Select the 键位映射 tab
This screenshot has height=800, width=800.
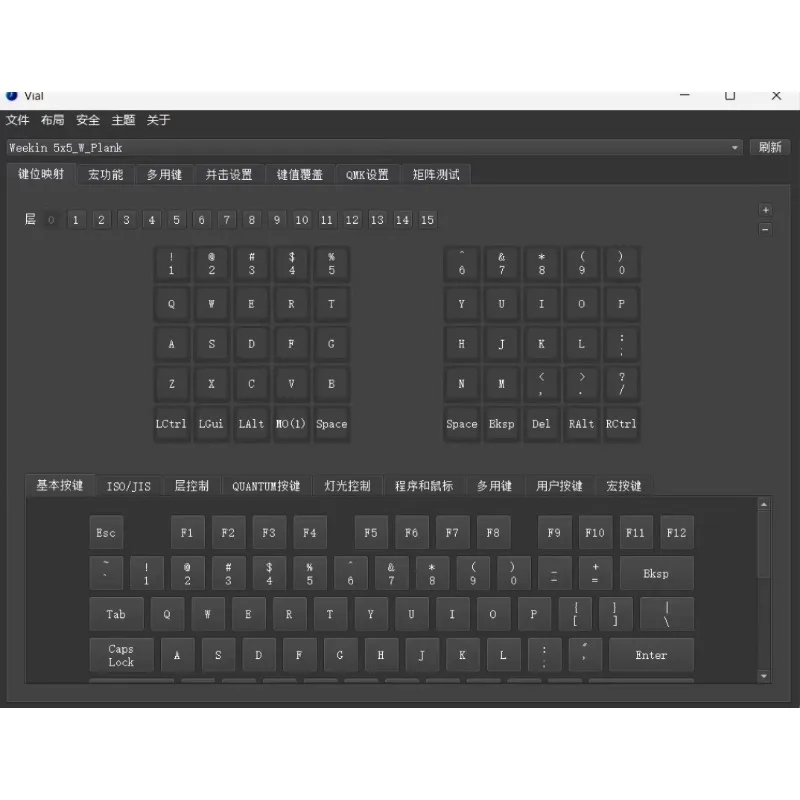(x=41, y=174)
